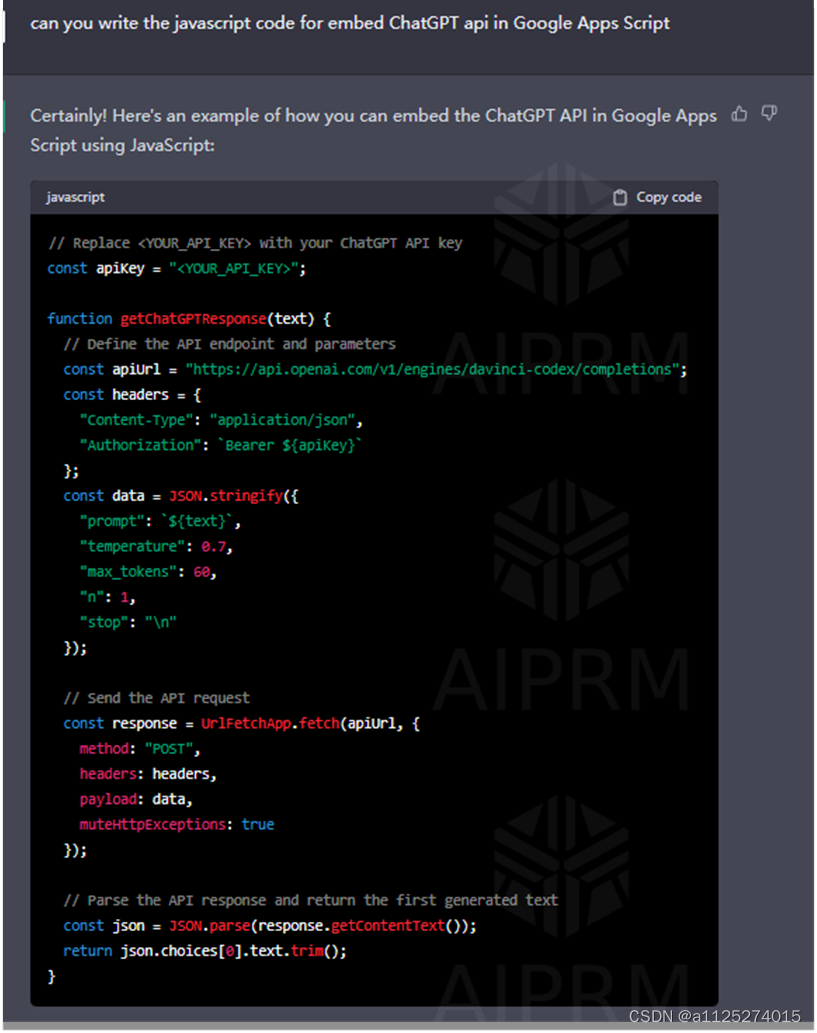Click the javascript language label
817x1033 pixels.
75,197
